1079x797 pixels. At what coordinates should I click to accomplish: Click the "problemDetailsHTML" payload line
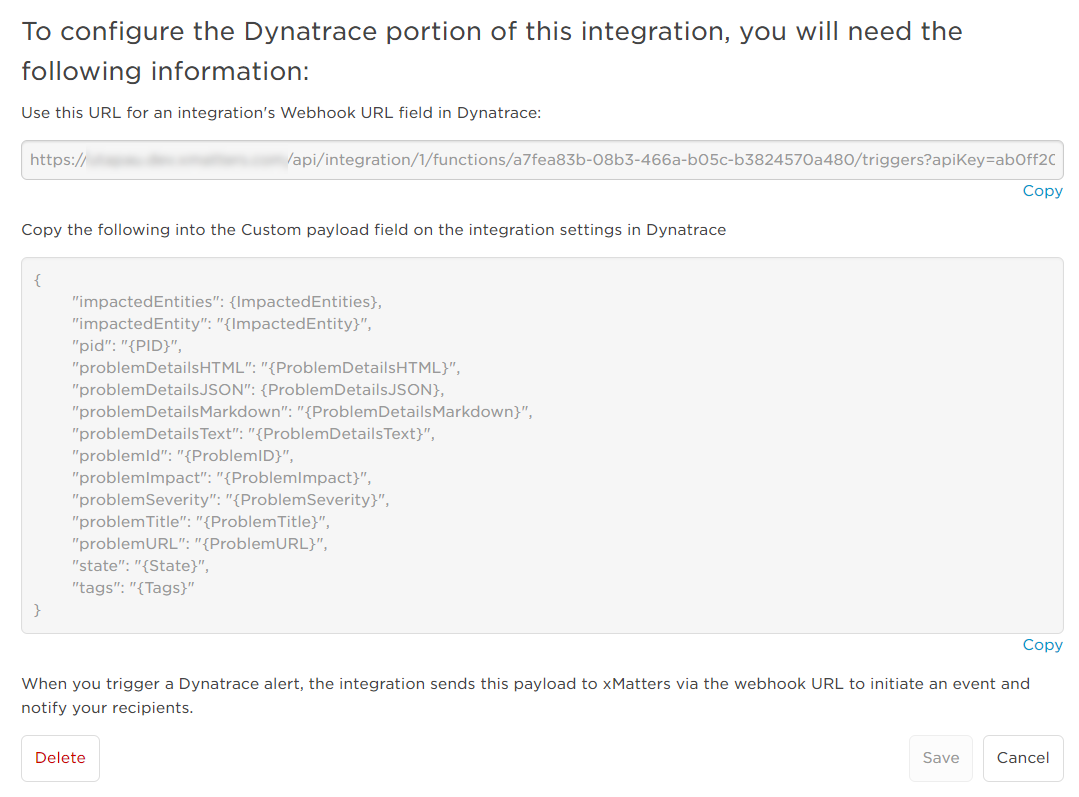[x=266, y=368]
